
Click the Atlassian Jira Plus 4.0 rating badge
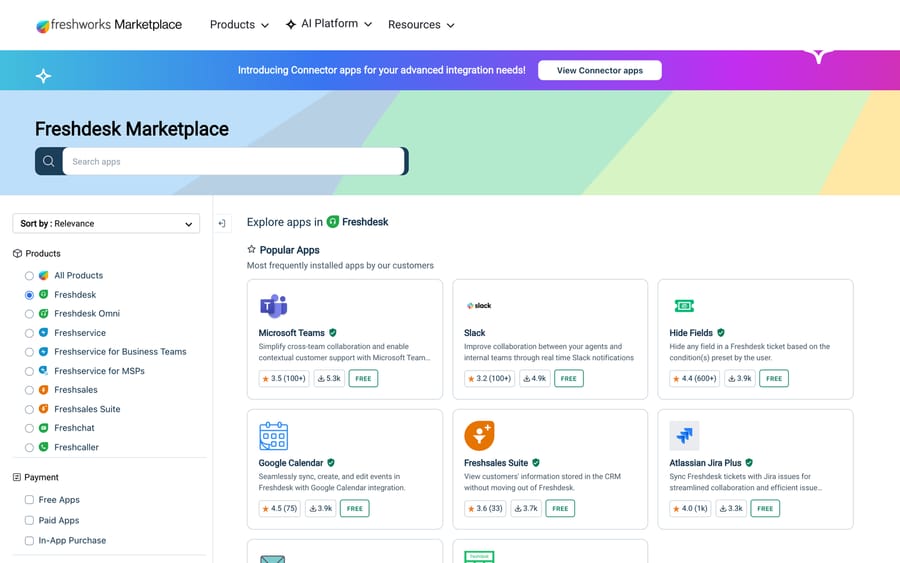pos(690,508)
